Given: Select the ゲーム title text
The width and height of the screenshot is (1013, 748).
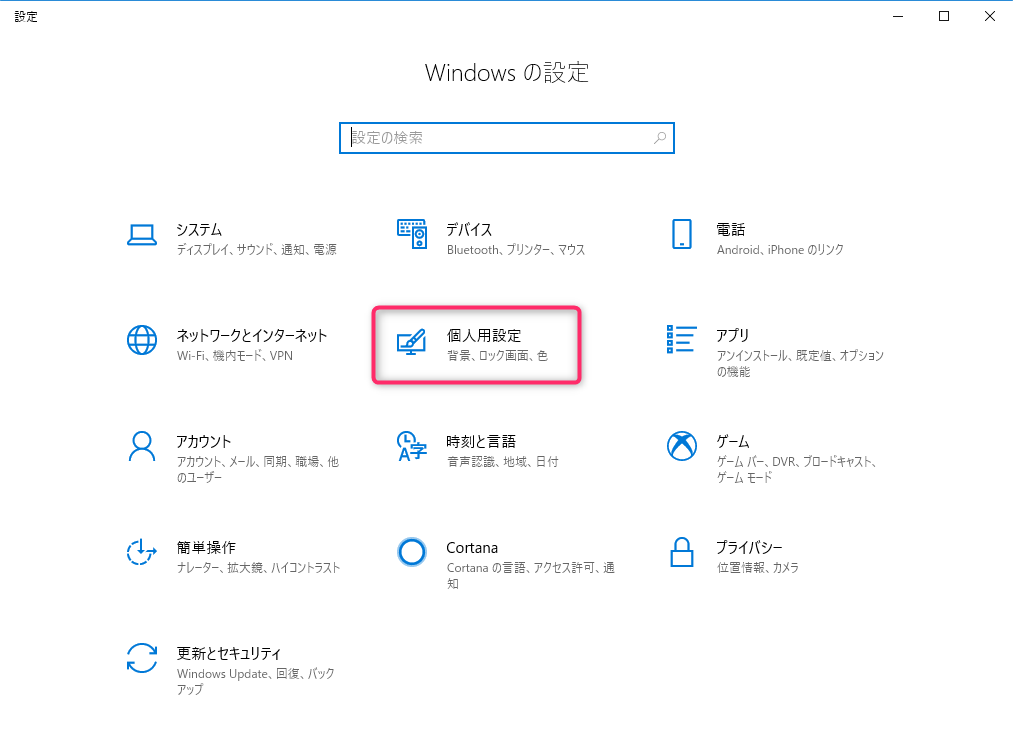Looking at the screenshot, I should point(733,441).
